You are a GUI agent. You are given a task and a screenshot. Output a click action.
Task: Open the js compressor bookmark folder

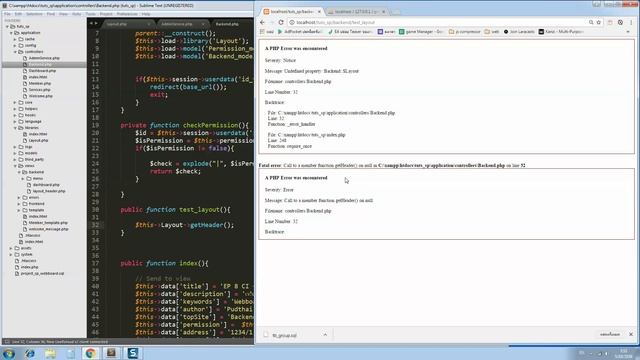point(464,32)
